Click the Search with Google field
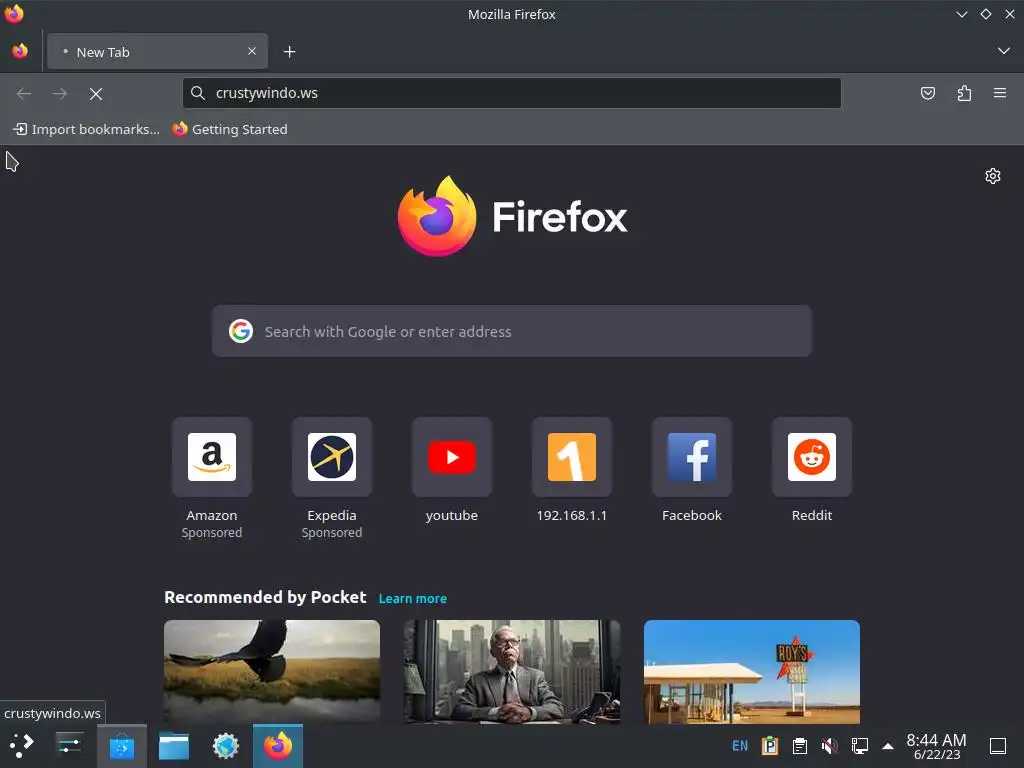Image resolution: width=1024 pixels, height=768 pixels. click(511, 331)
